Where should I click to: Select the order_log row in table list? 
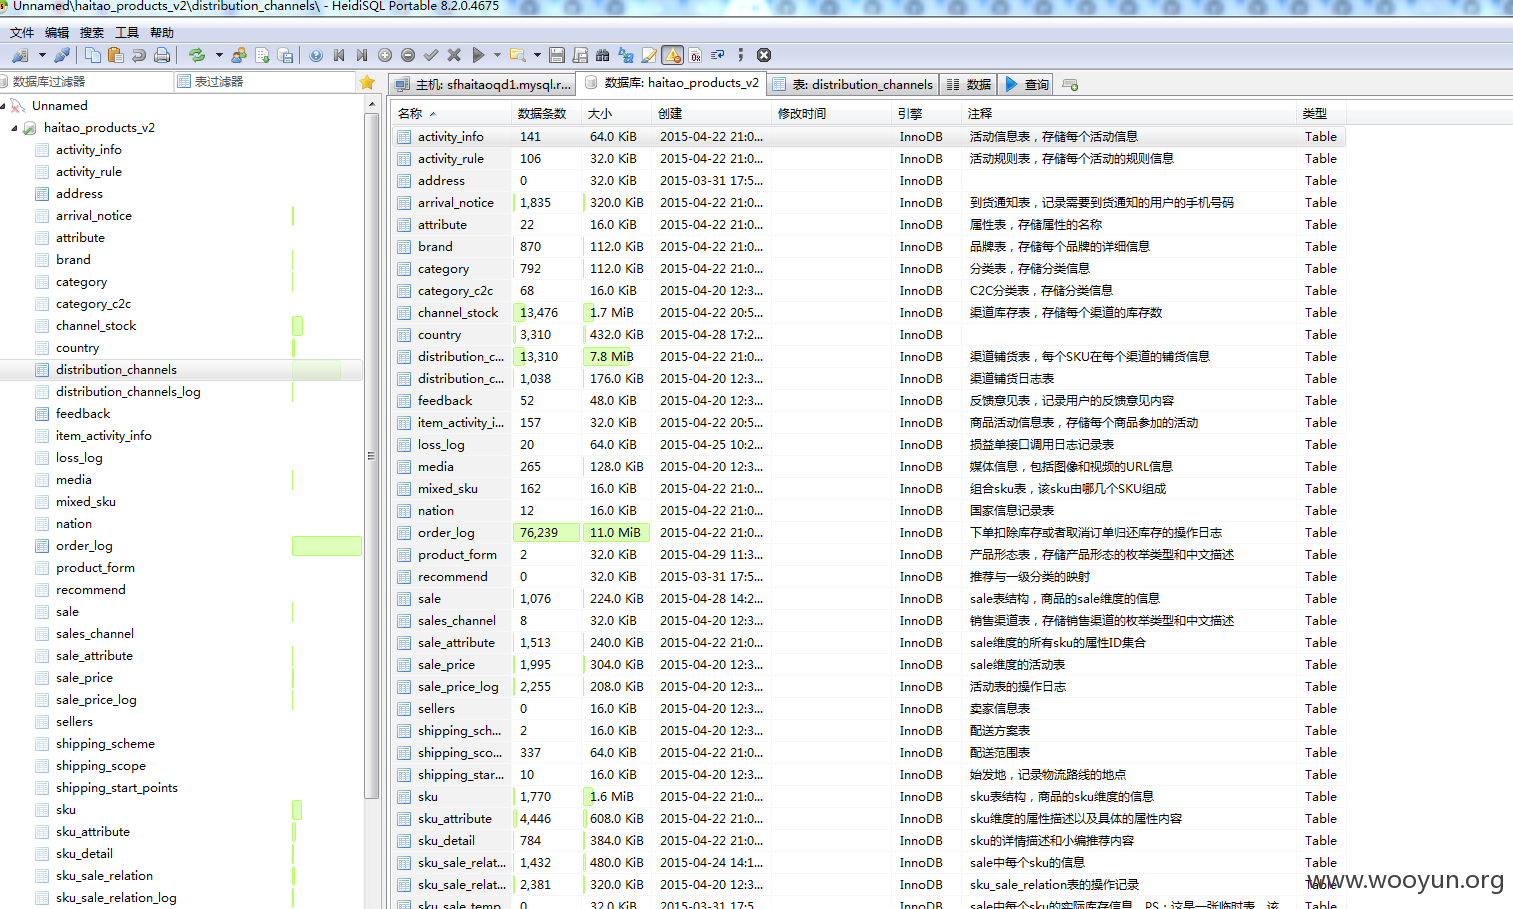[868, 533]
